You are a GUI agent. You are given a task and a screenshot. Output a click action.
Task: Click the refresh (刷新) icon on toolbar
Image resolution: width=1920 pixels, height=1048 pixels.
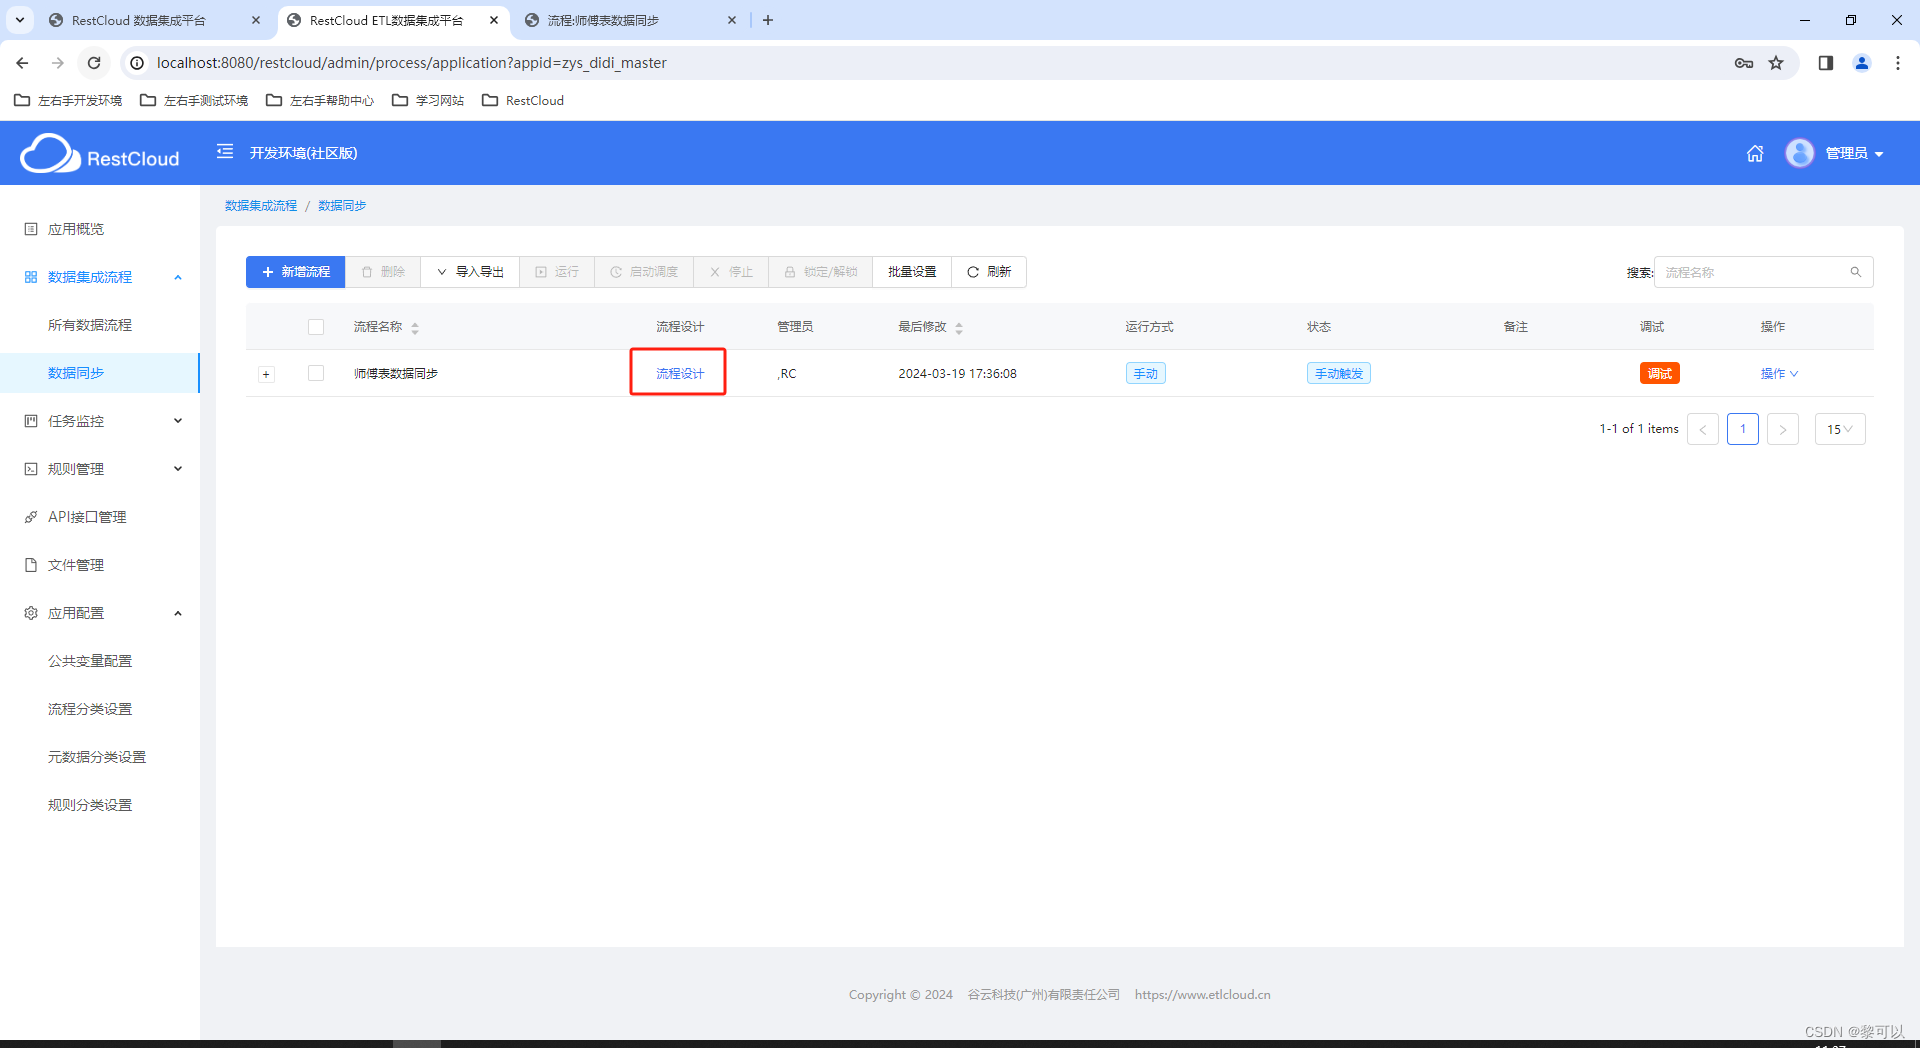[988, 271]
